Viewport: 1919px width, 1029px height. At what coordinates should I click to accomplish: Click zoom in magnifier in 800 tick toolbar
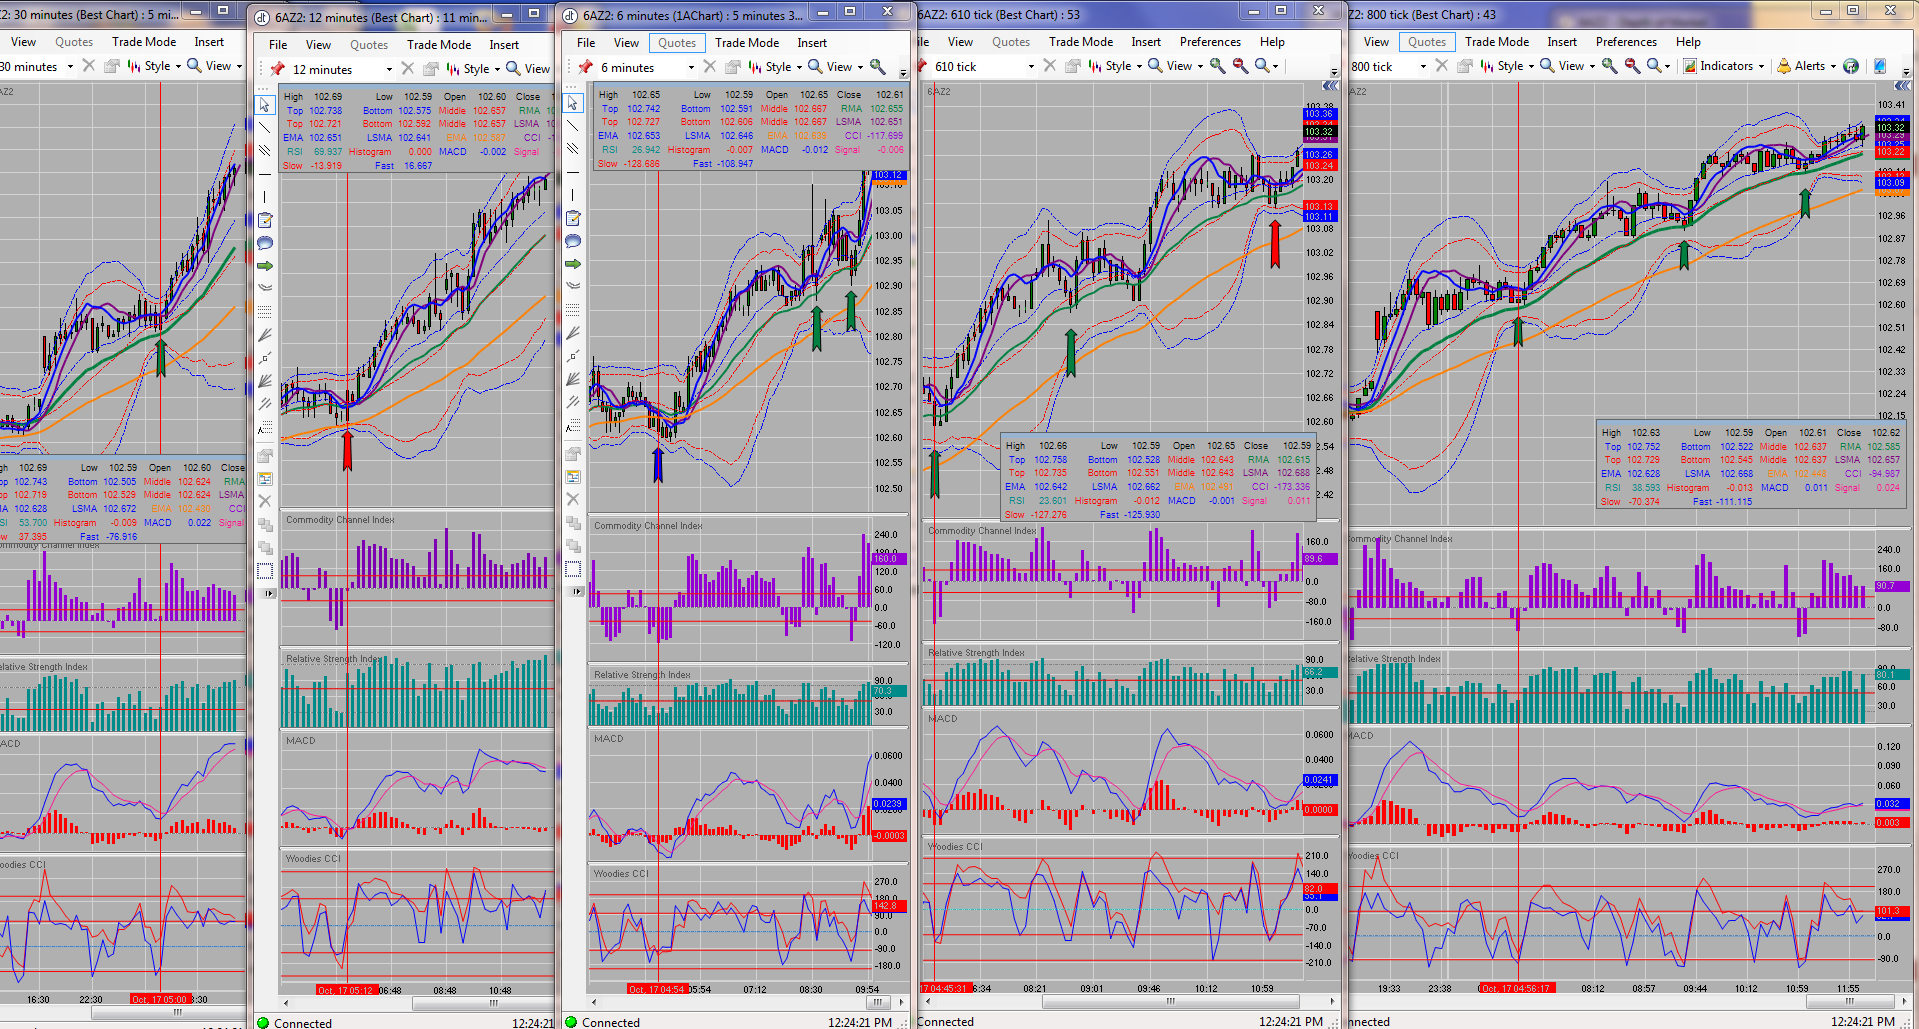pos(1609,65)
